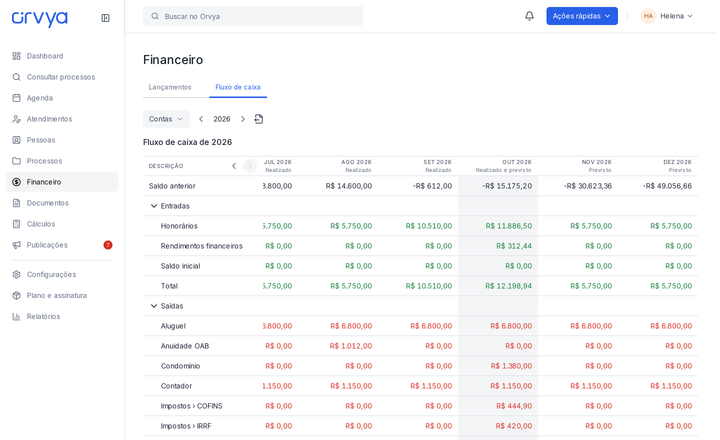Open Processos page
This screenshot has height=440, width=720.
[62, 161]
